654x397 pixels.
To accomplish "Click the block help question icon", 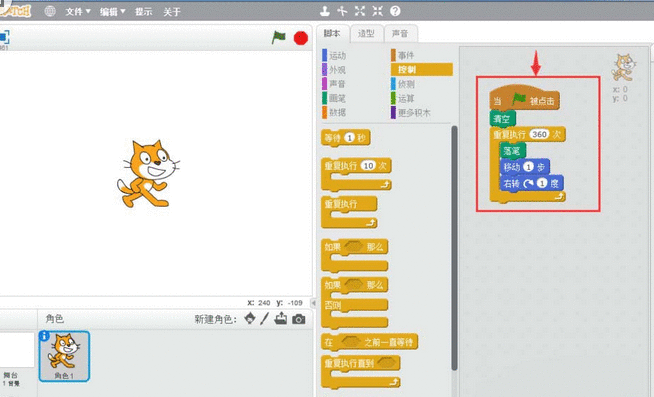I will tap(395, 11).
